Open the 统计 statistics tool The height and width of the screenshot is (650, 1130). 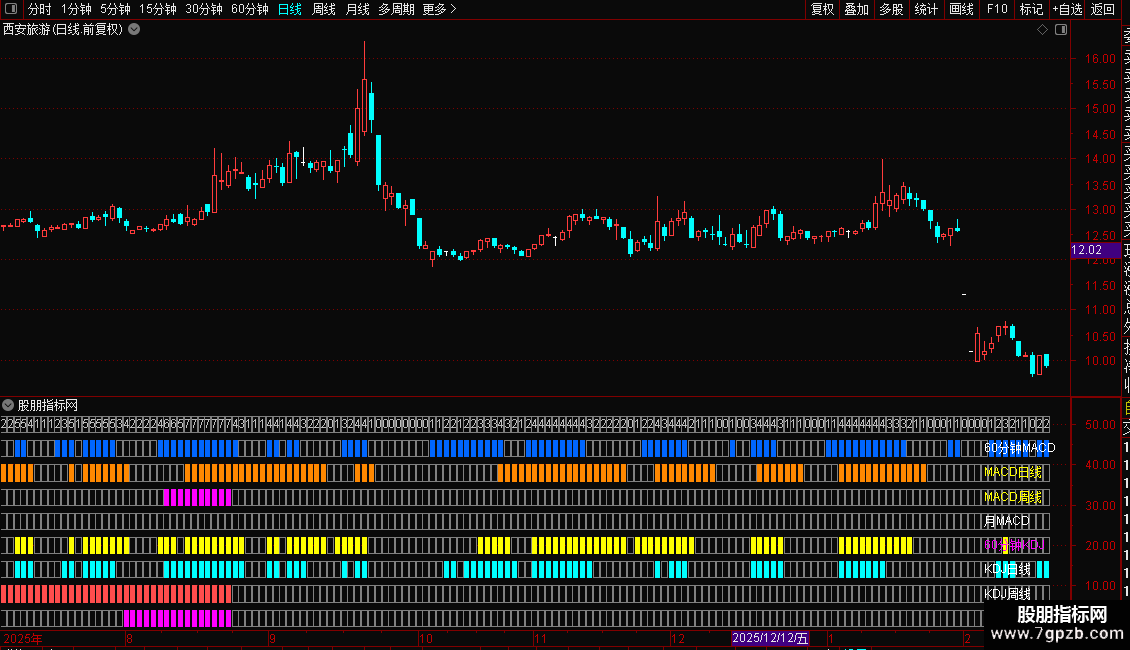coord(926,9)
